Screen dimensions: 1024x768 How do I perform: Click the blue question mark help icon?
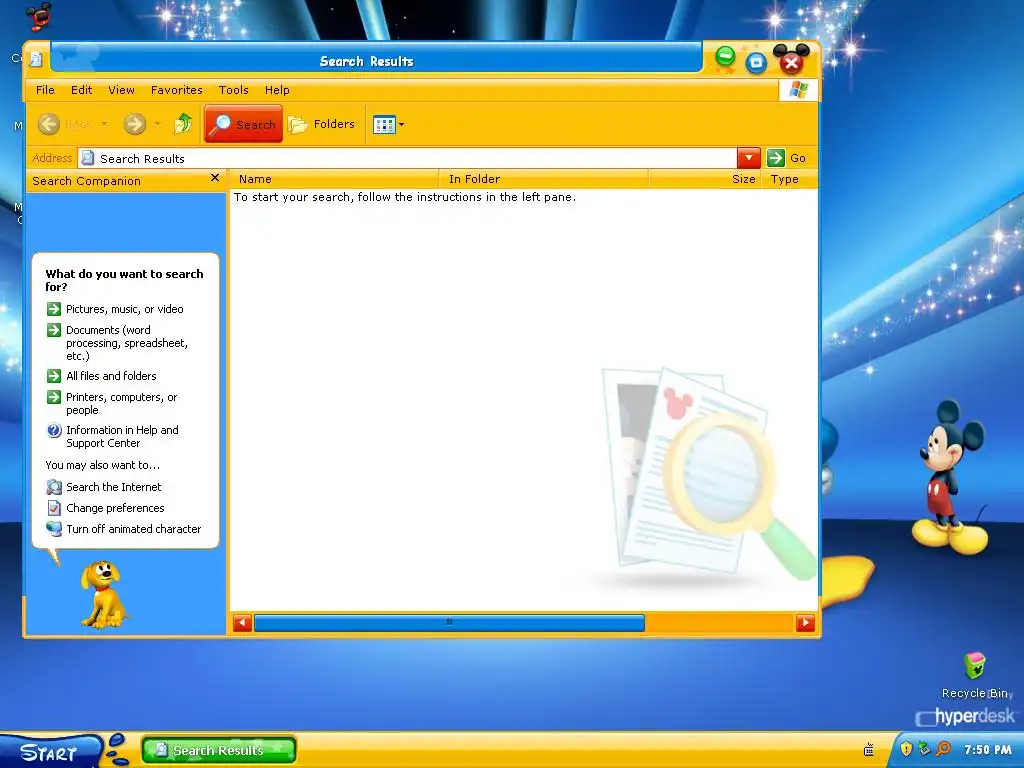[x=54, y=430]
